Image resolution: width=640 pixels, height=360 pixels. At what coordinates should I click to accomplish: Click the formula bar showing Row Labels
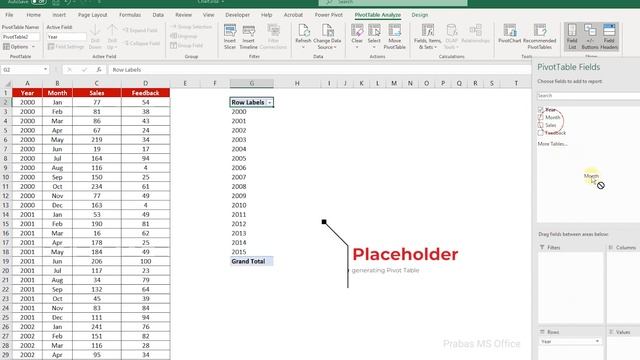[x=320, y=70]
